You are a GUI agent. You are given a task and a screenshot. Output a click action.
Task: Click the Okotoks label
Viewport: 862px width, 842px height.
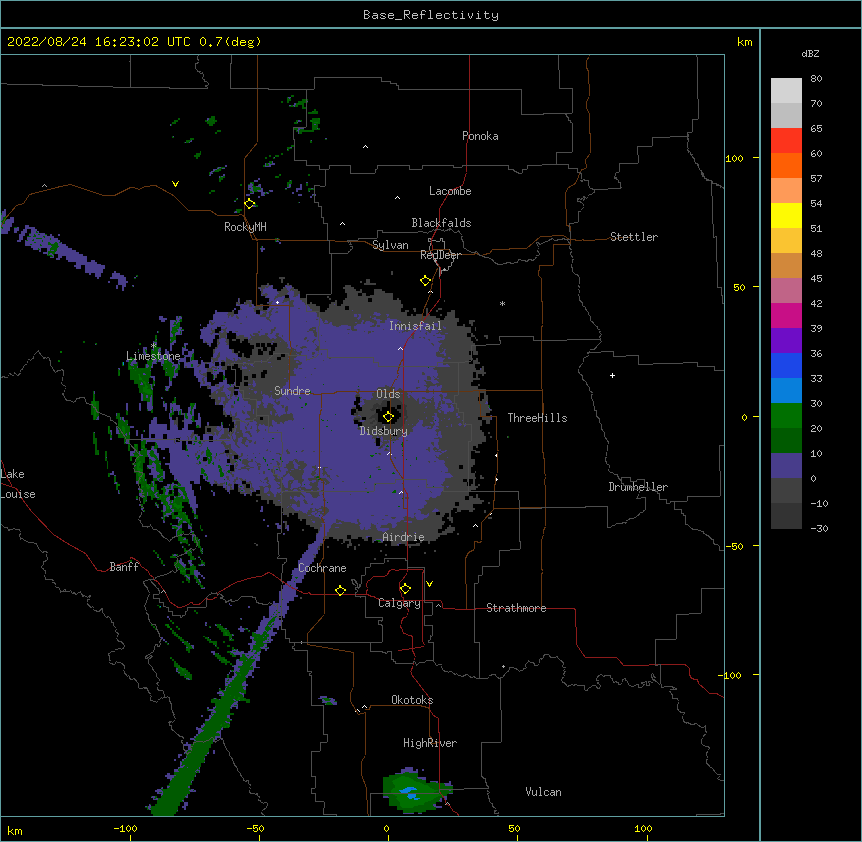[x=412, y=700]
